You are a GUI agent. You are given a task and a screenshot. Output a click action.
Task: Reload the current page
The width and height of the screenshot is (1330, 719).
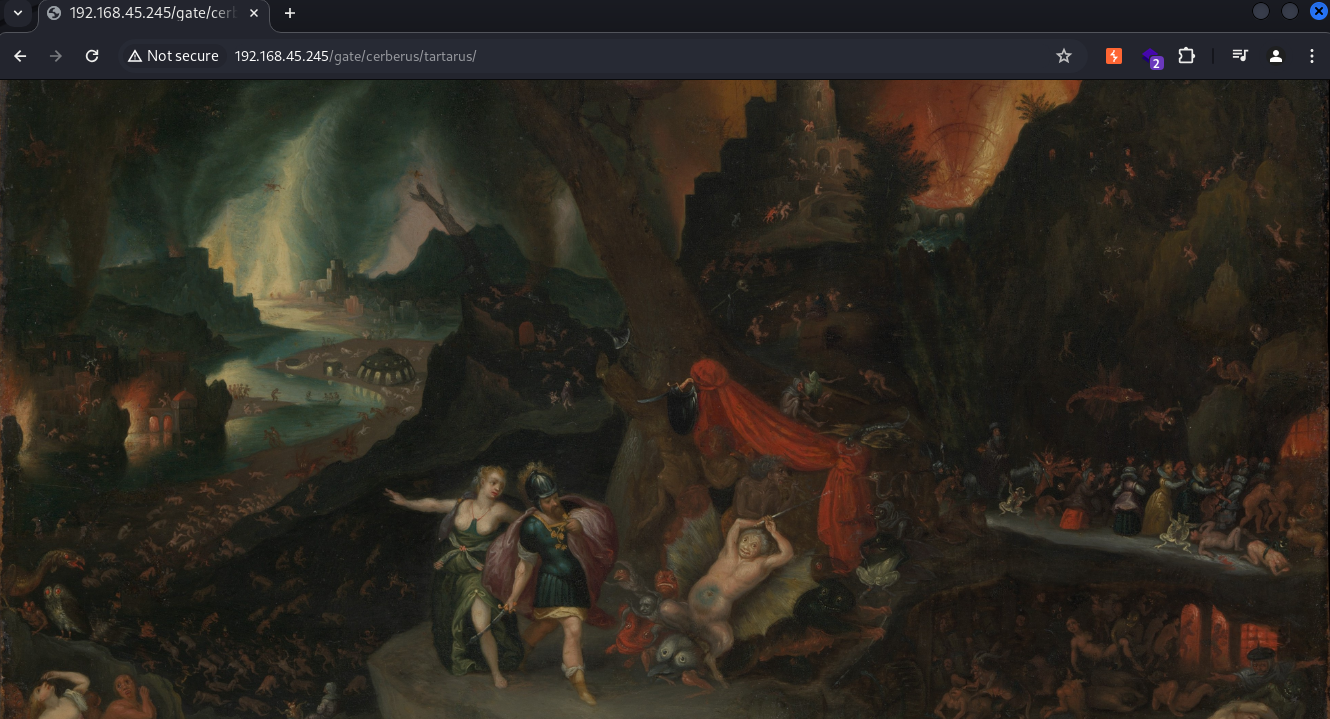pyautogui.click(x=92, y=56)
